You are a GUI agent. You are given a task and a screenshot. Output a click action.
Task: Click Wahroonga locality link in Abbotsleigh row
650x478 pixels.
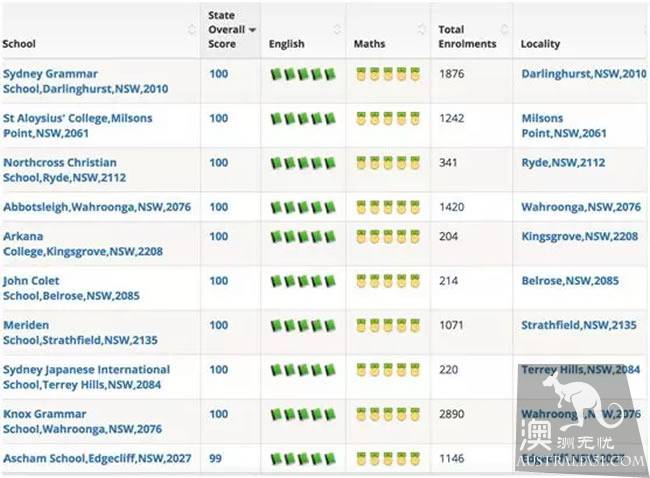point(581,207)
